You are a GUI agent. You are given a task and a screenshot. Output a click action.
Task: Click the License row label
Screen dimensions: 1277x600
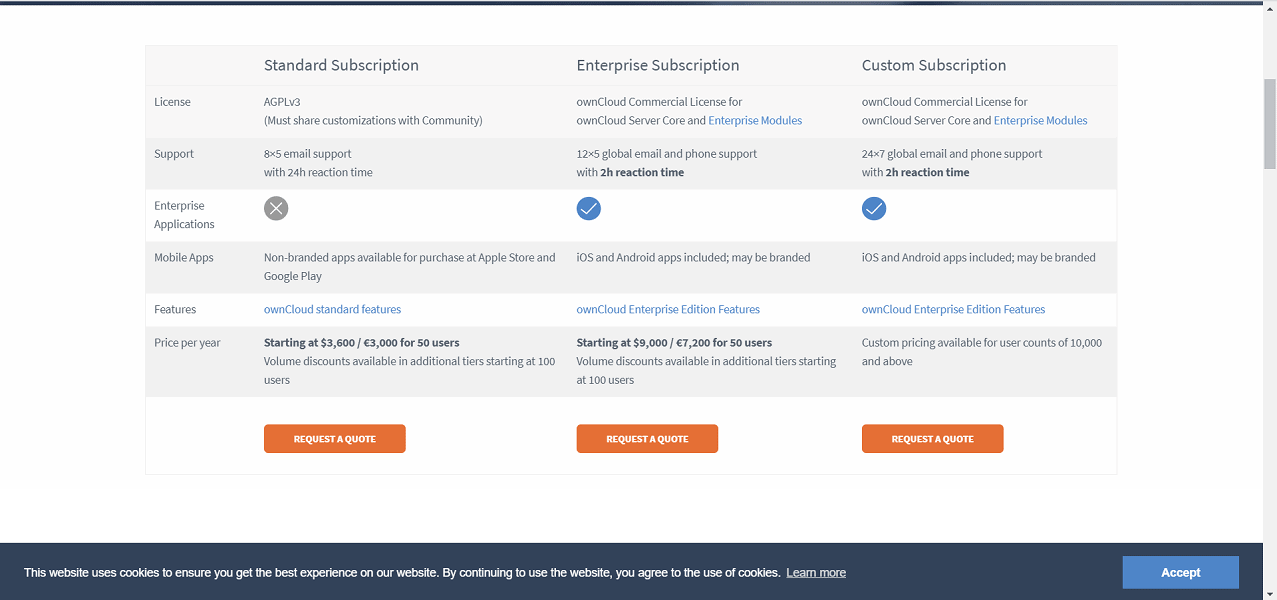click(x=172, y=102)
